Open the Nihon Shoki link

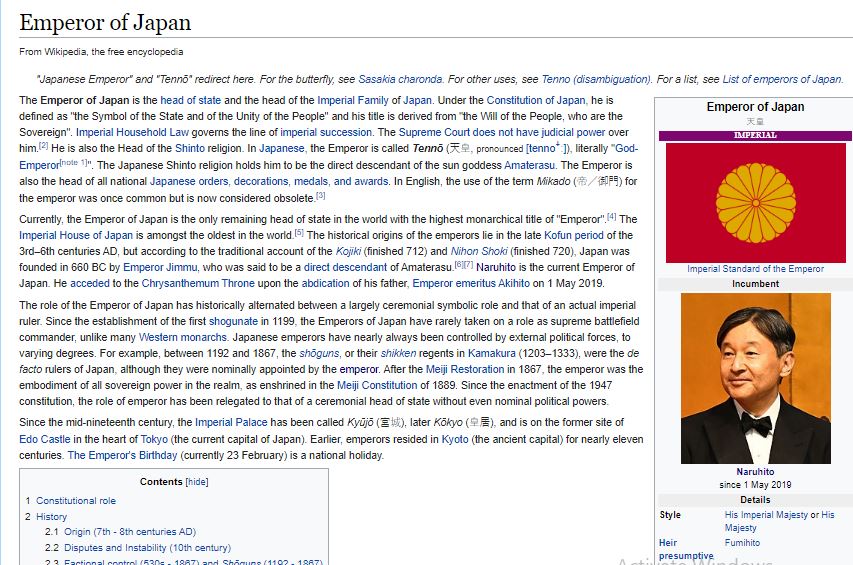pos(479,252)
